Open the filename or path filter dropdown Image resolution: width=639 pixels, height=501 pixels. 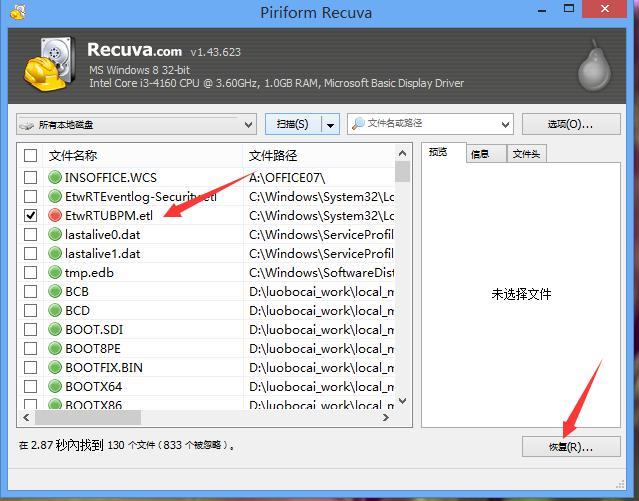click(x=505, y=124)
